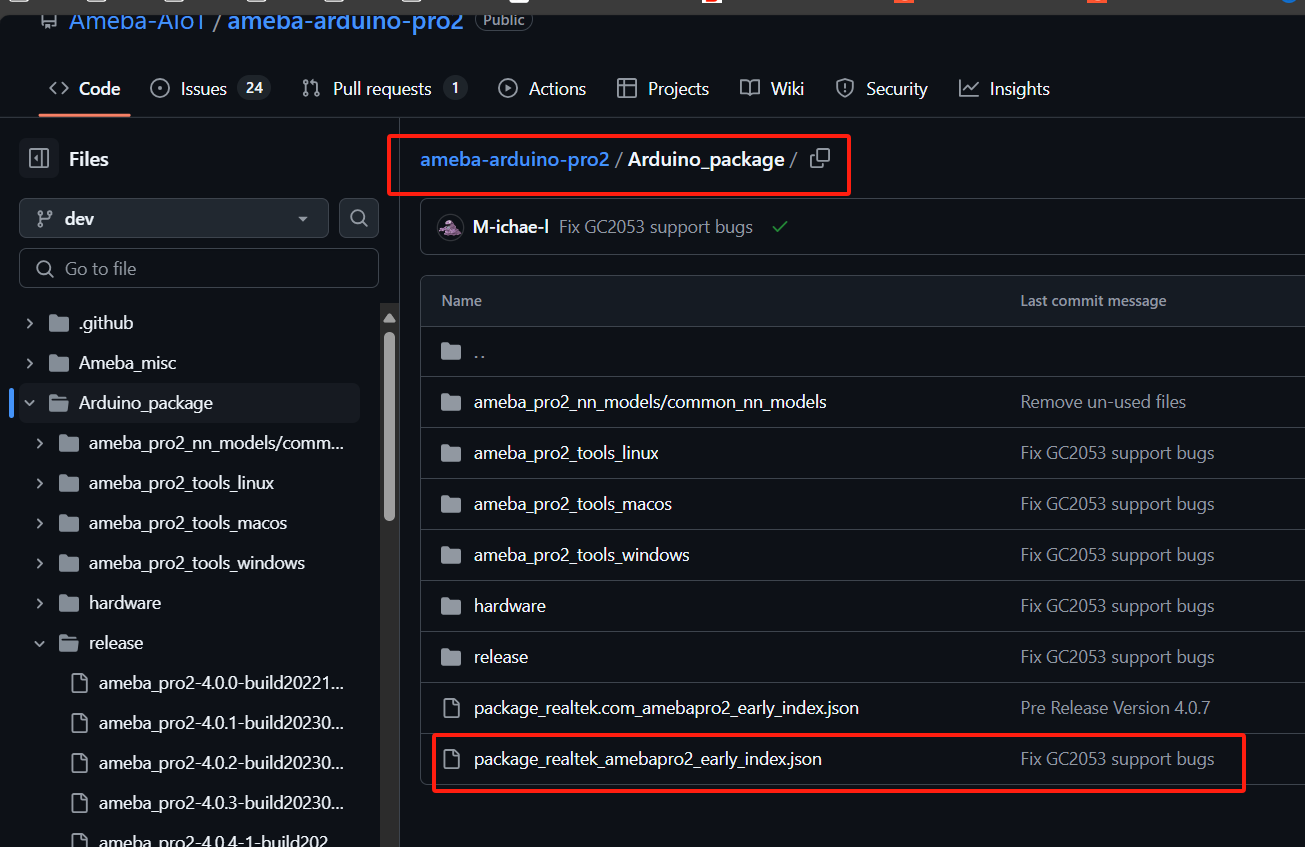Expand ameba_pro2_tools_windows tree chevron

click(40, 563)
